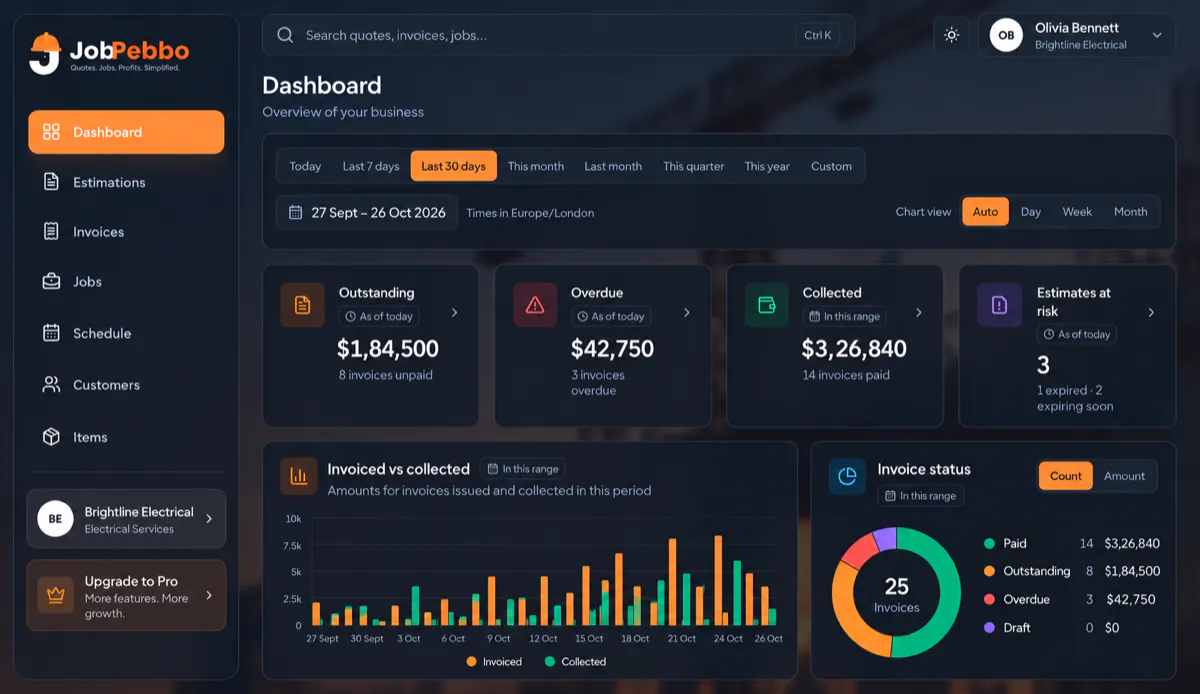Click the Upgrade to Pro crown icon
The image size is (1200, 694).
56,595
